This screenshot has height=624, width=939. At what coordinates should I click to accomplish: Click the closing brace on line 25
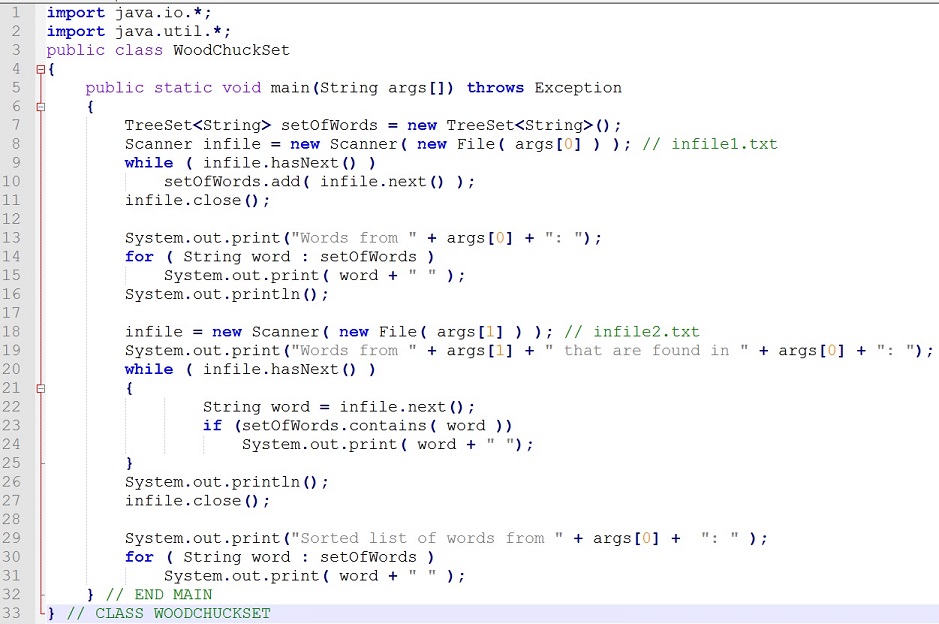point(129,464)
